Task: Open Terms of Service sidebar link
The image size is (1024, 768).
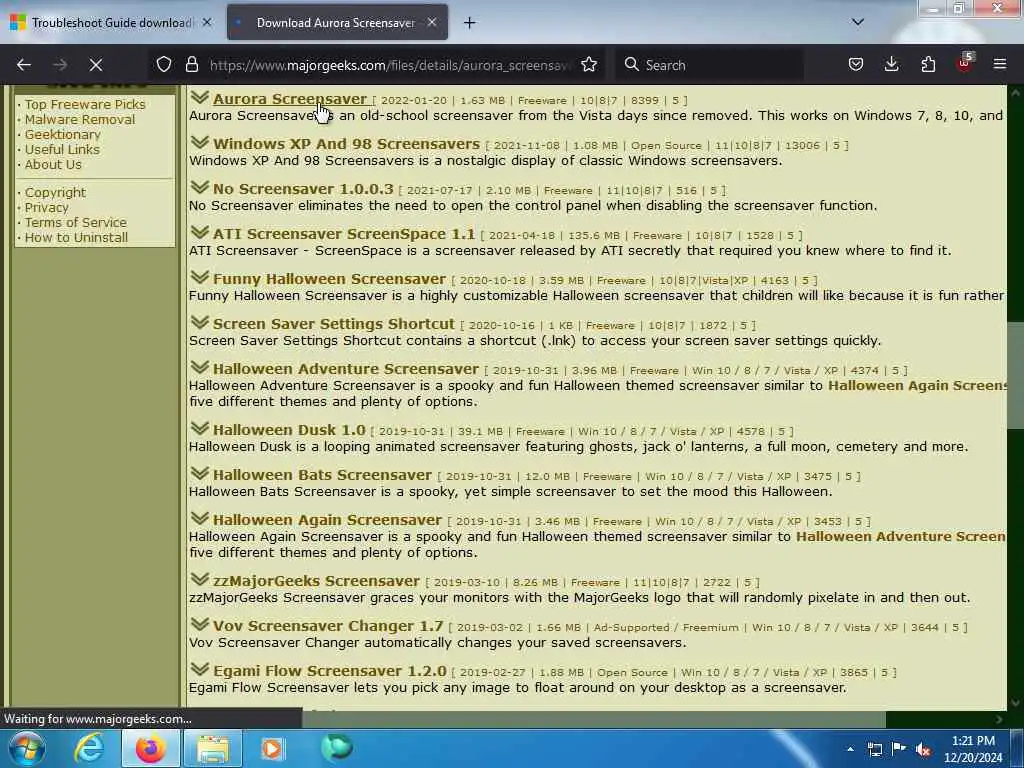Action: tap(76, 223)
